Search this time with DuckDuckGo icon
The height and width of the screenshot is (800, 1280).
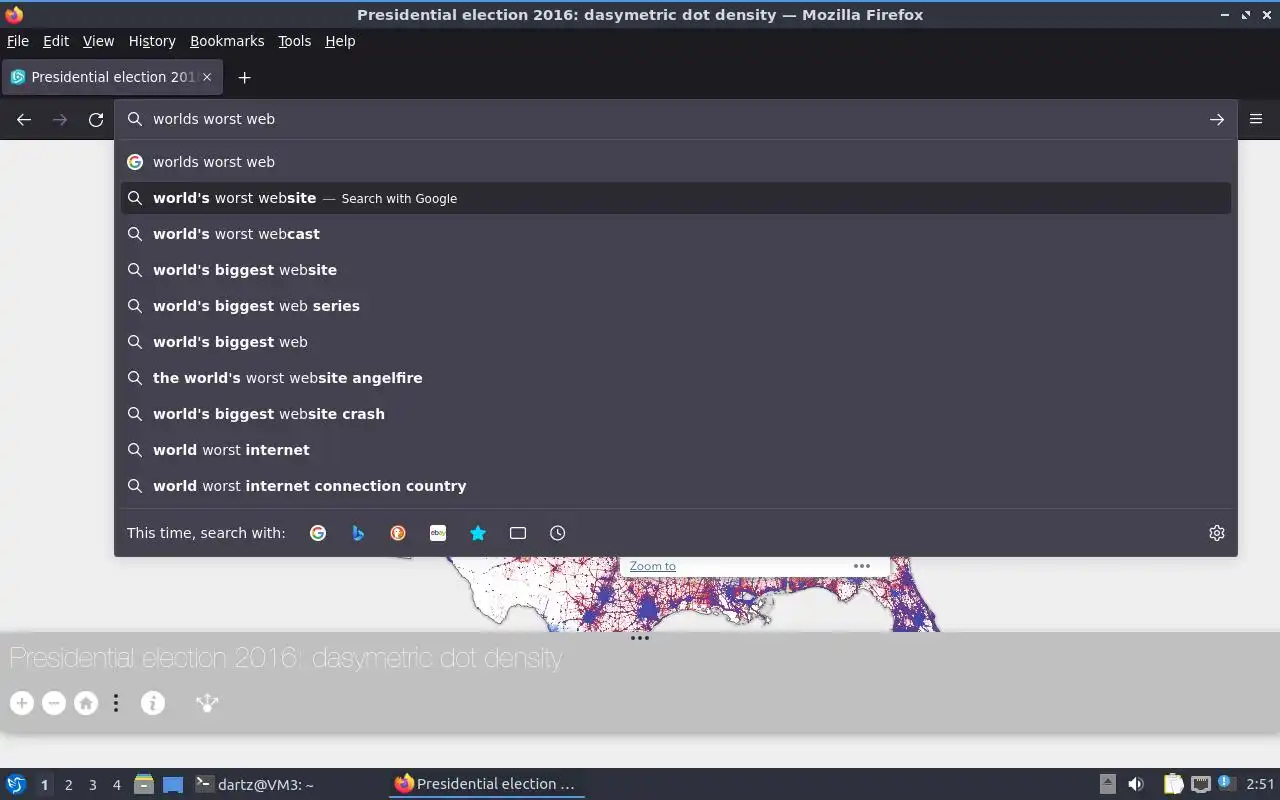(398, 533)
